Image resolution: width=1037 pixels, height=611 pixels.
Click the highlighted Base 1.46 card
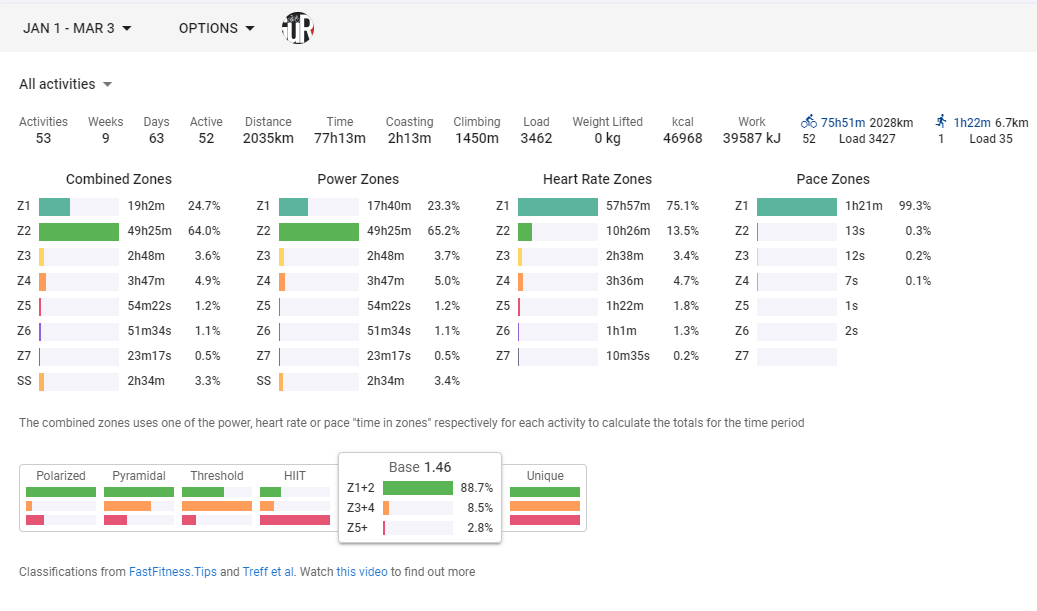420,497
